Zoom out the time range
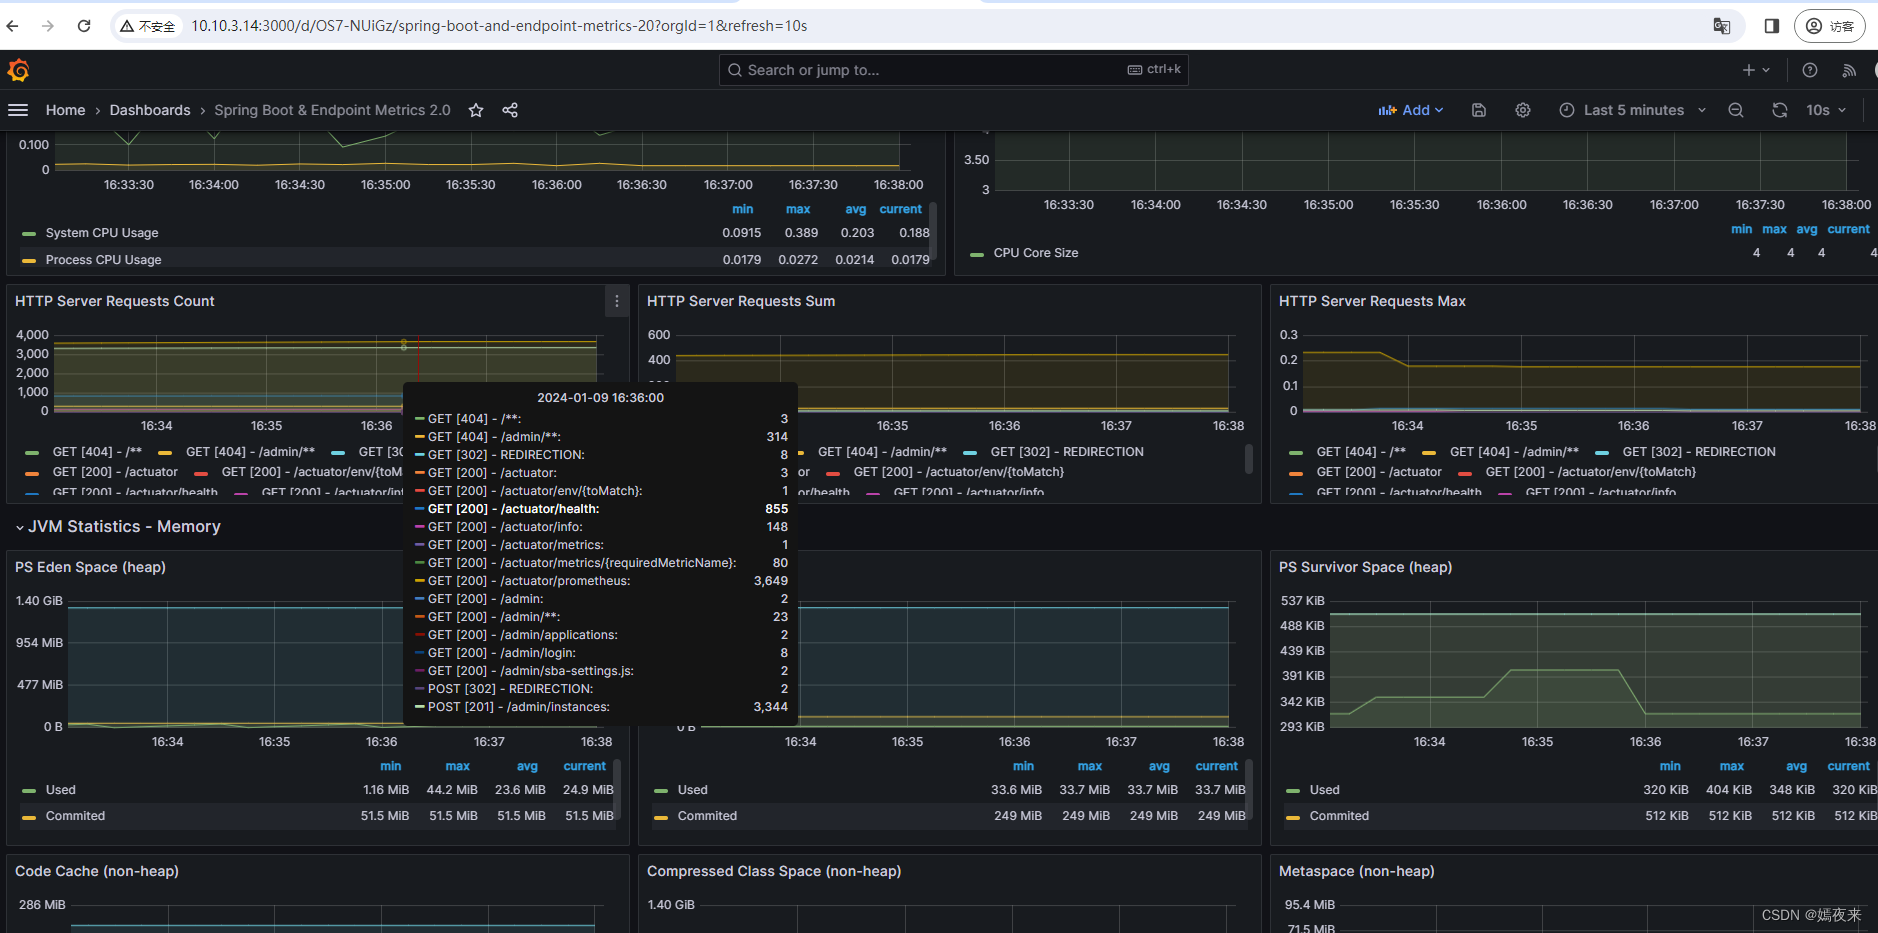 pyautogui.click(x=1736, y=110)
